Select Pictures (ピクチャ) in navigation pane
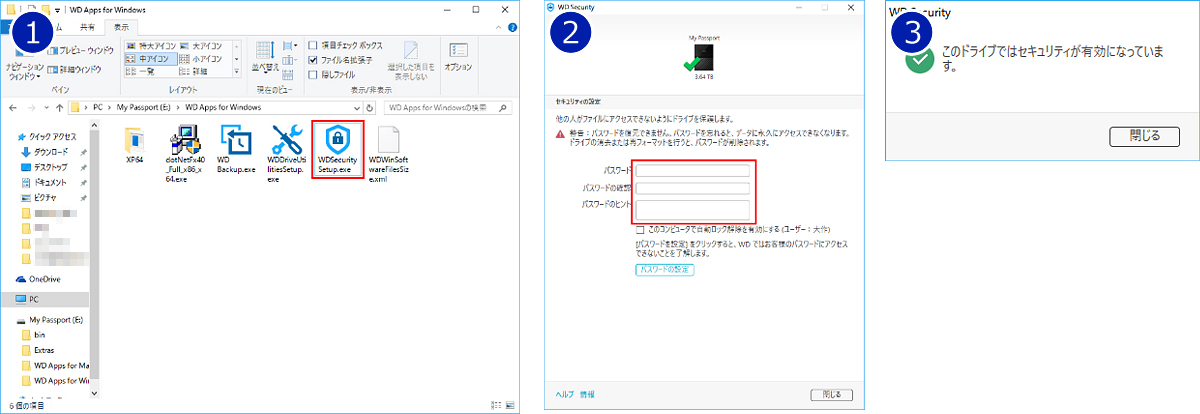This screenshot has width=1200, height=414. click(39, 198)
